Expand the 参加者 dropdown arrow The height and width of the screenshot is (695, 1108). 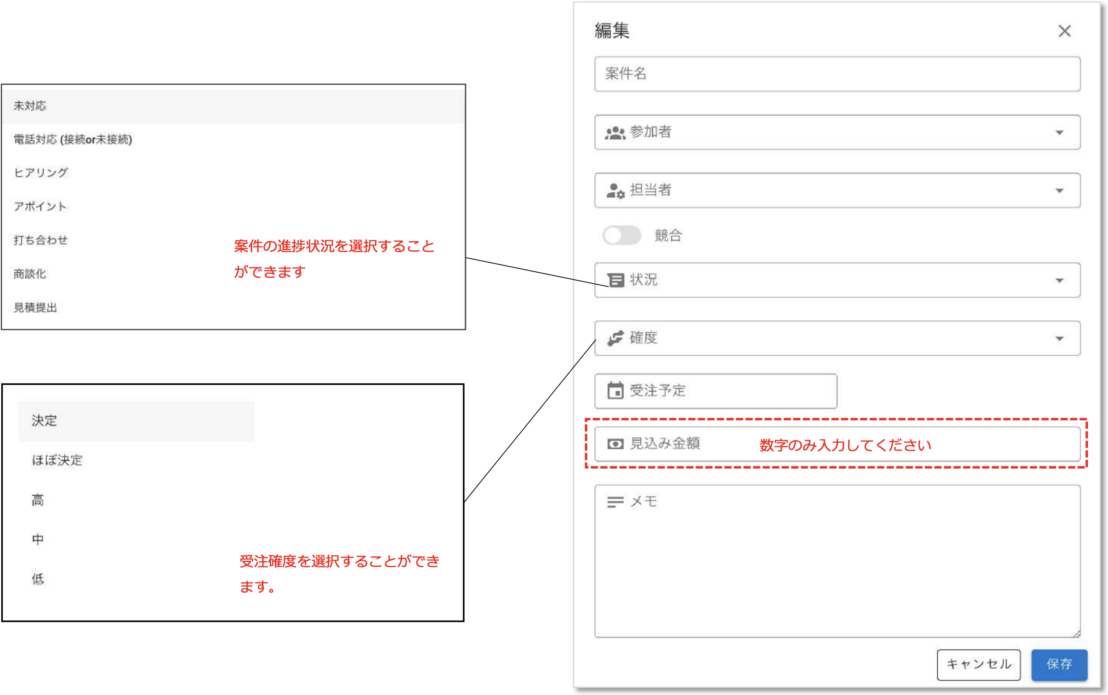pos(1059,132)
